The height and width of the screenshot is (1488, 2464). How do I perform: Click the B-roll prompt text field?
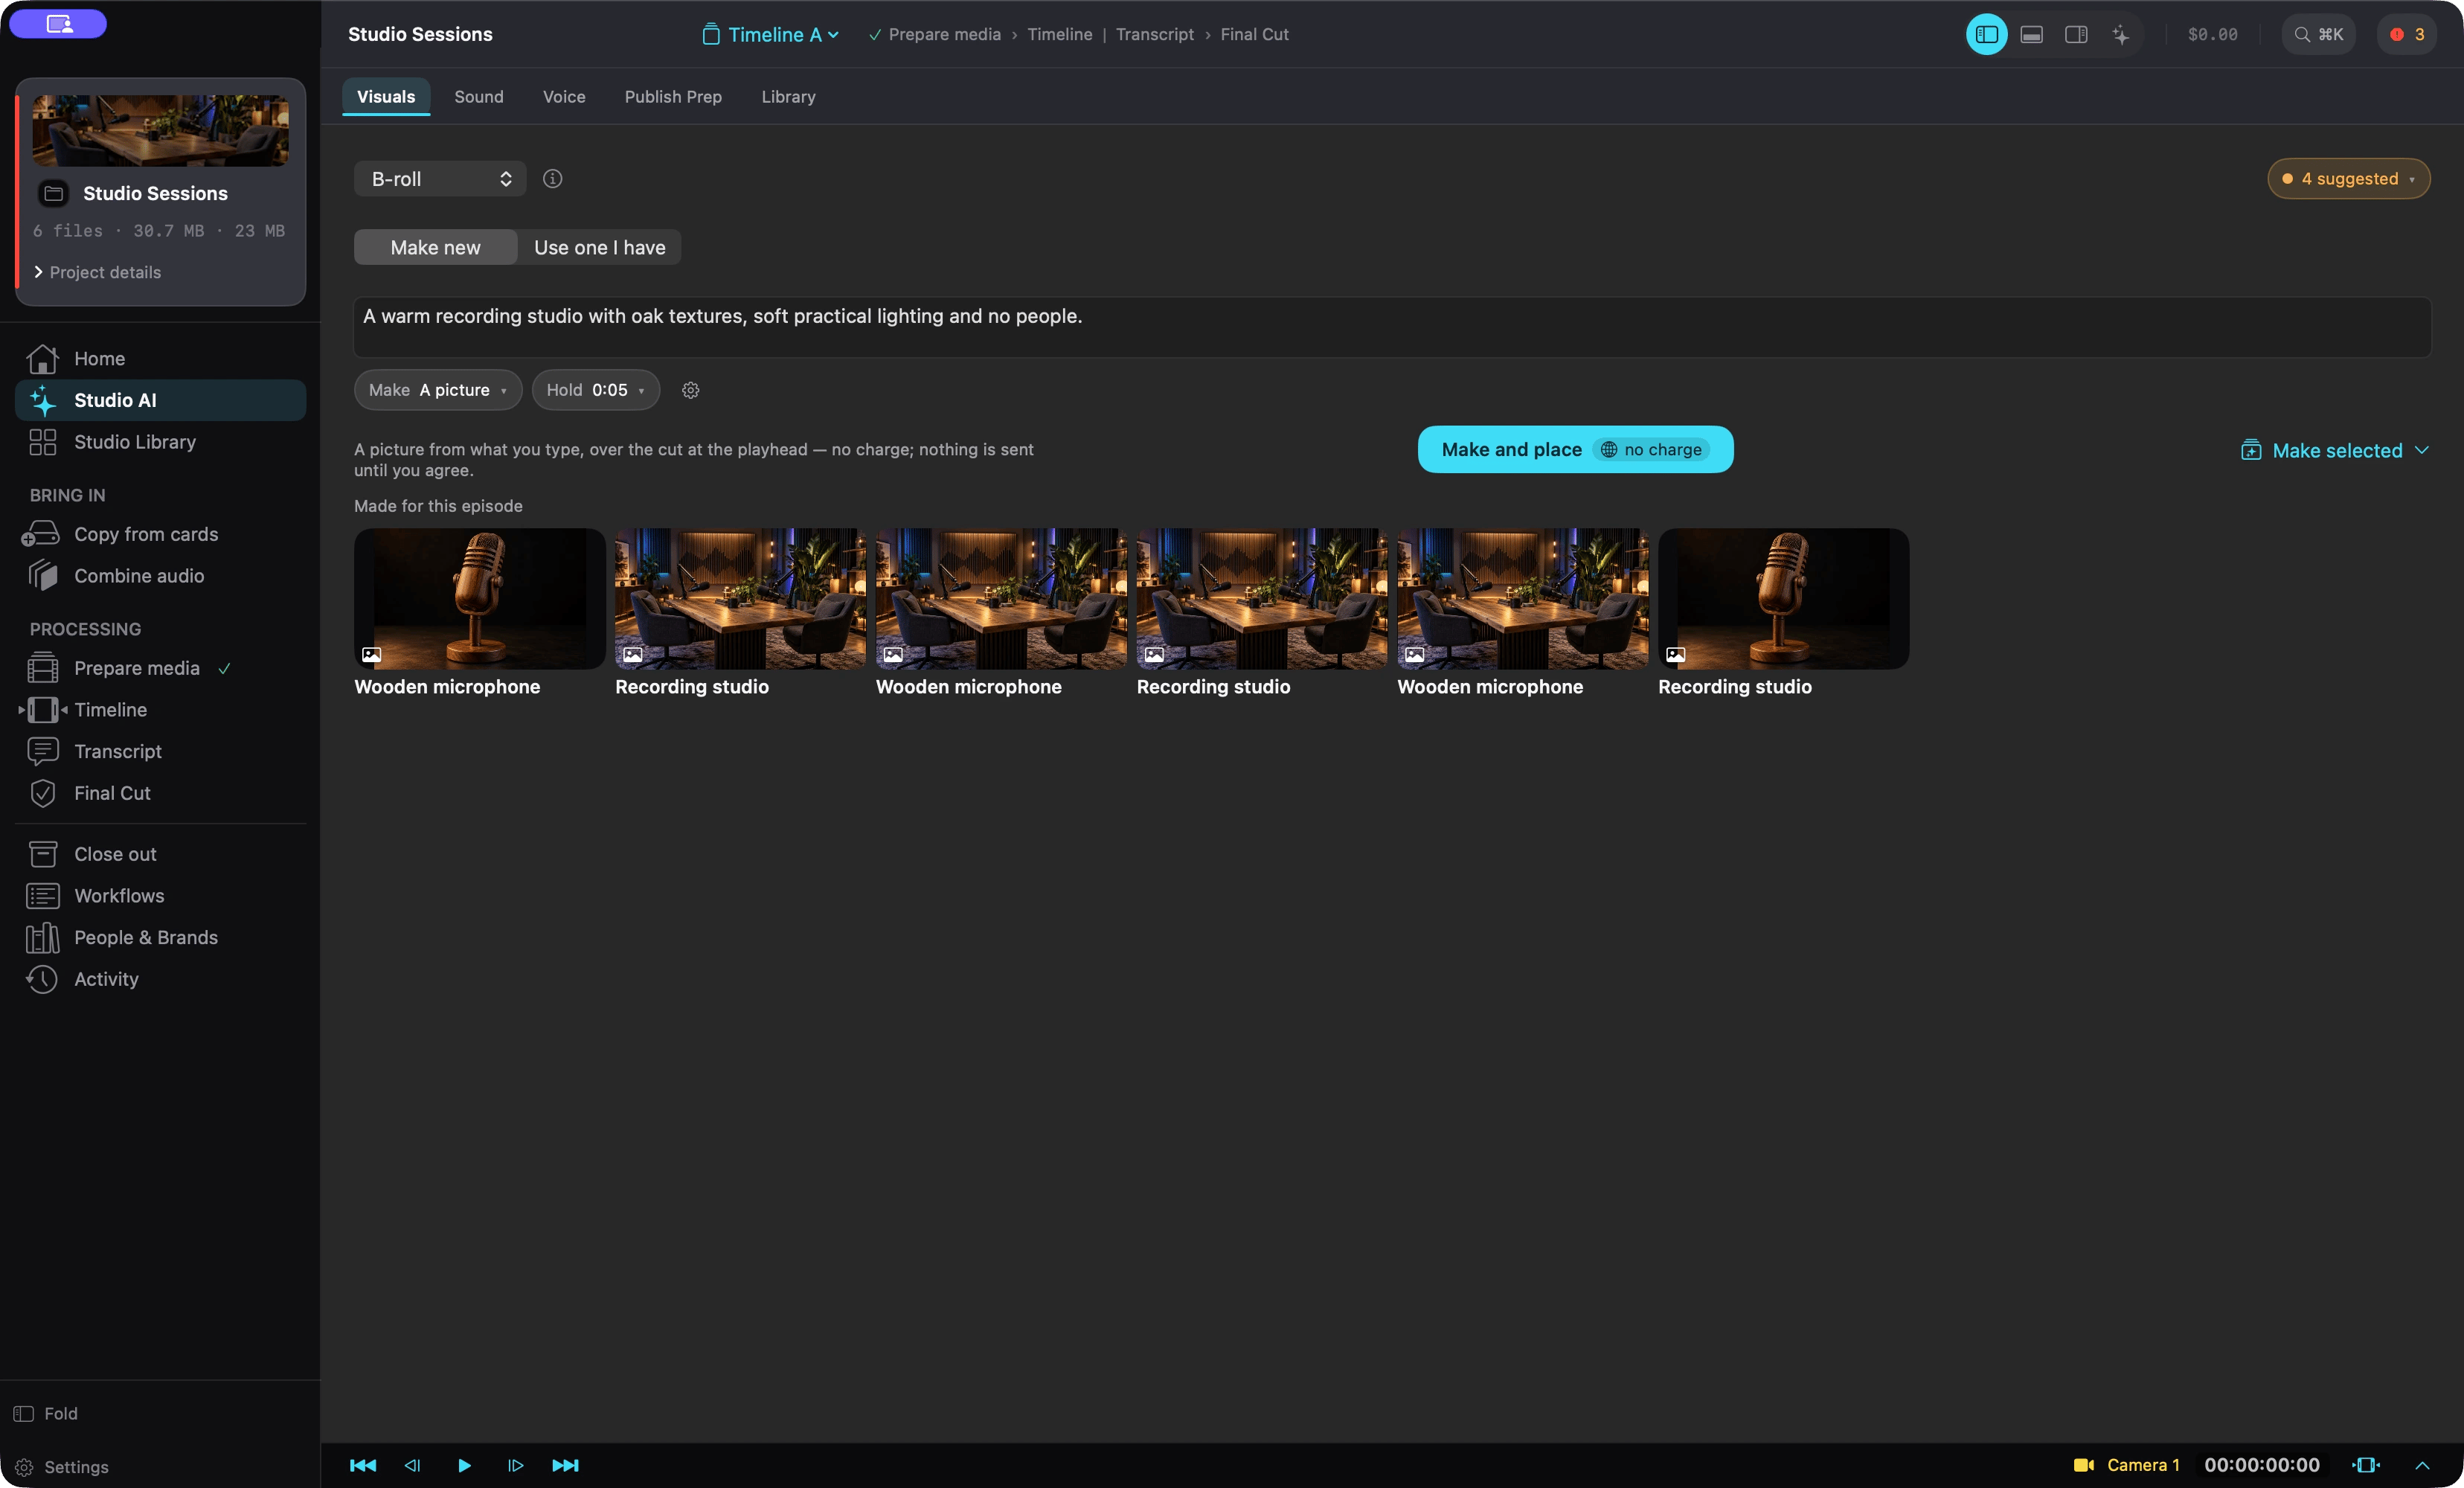tap(1392, 327)
